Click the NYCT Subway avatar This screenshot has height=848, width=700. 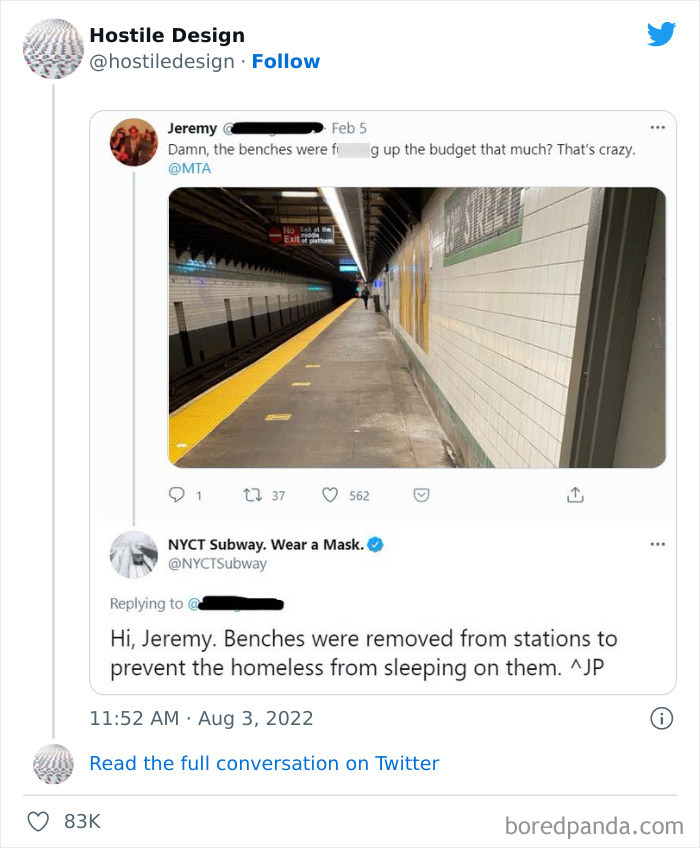[x=134, y=556]
